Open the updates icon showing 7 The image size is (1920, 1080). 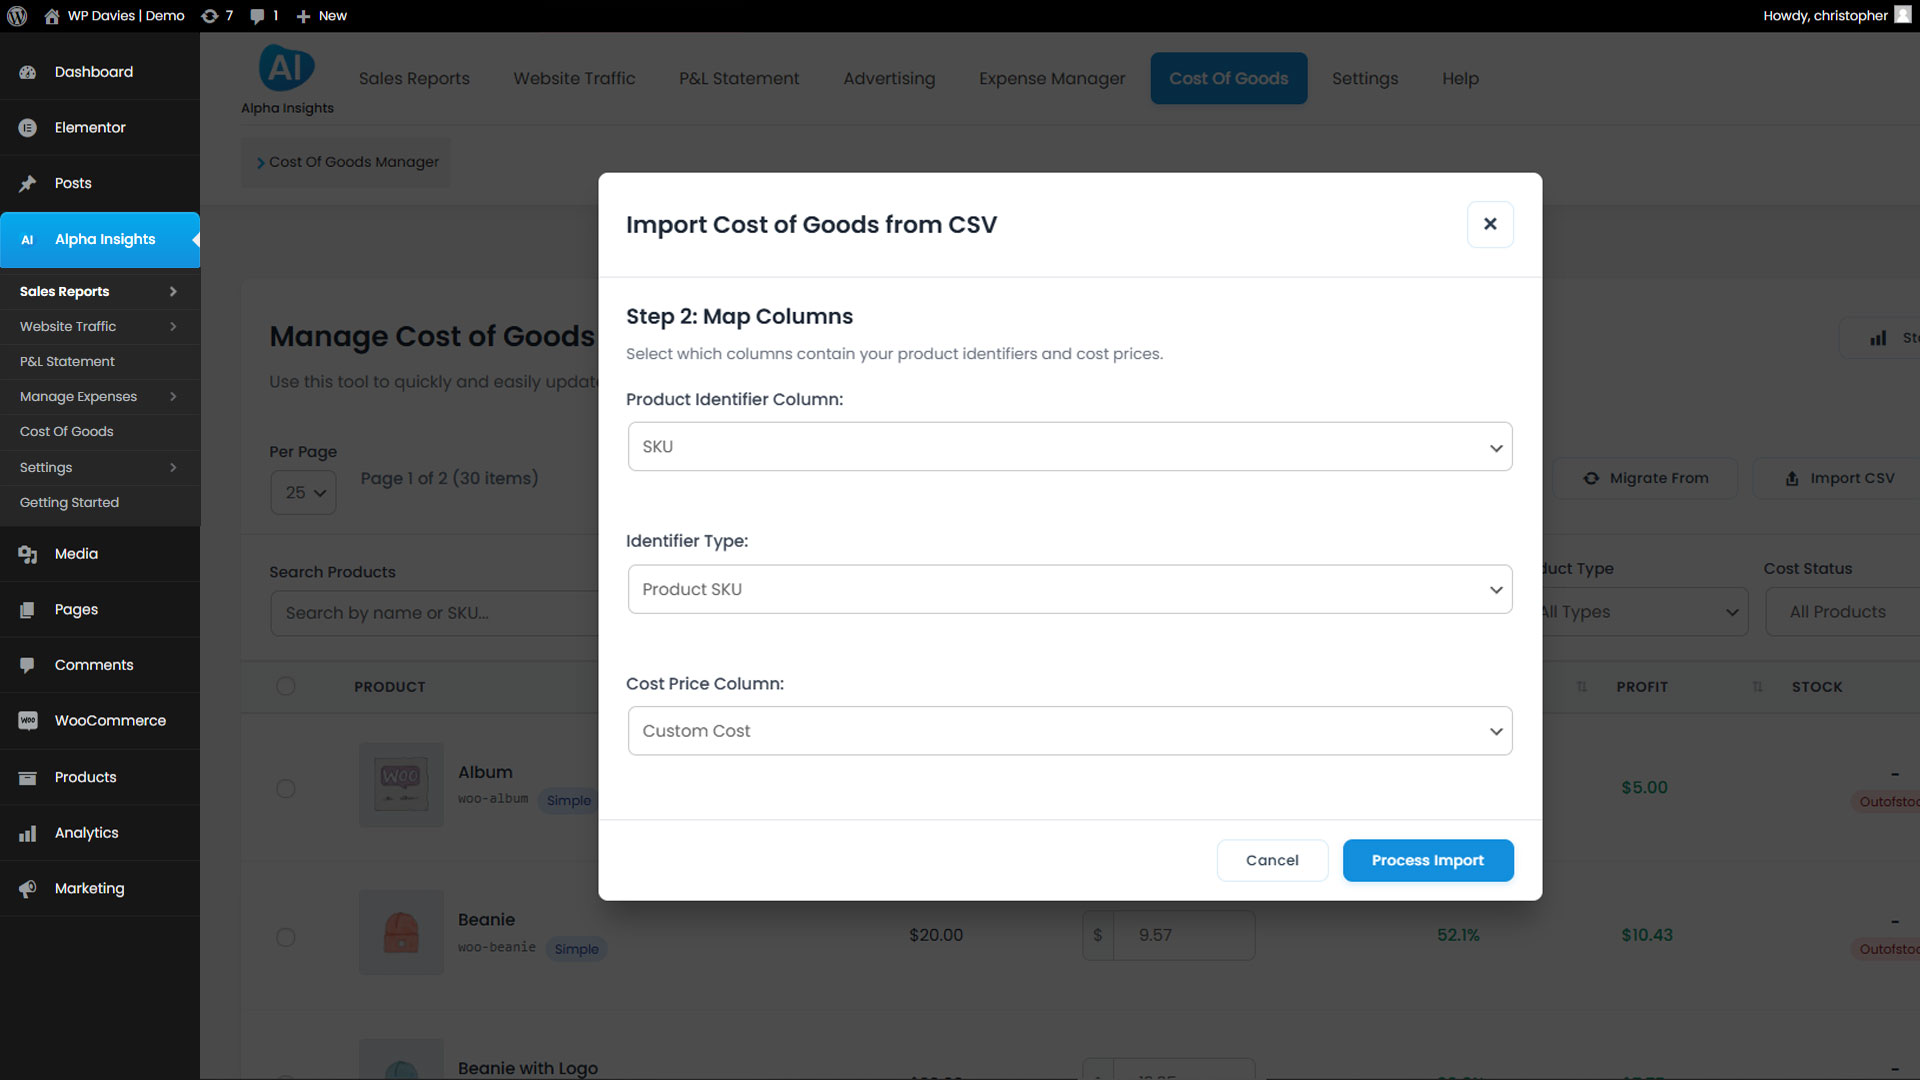(216, 16)
